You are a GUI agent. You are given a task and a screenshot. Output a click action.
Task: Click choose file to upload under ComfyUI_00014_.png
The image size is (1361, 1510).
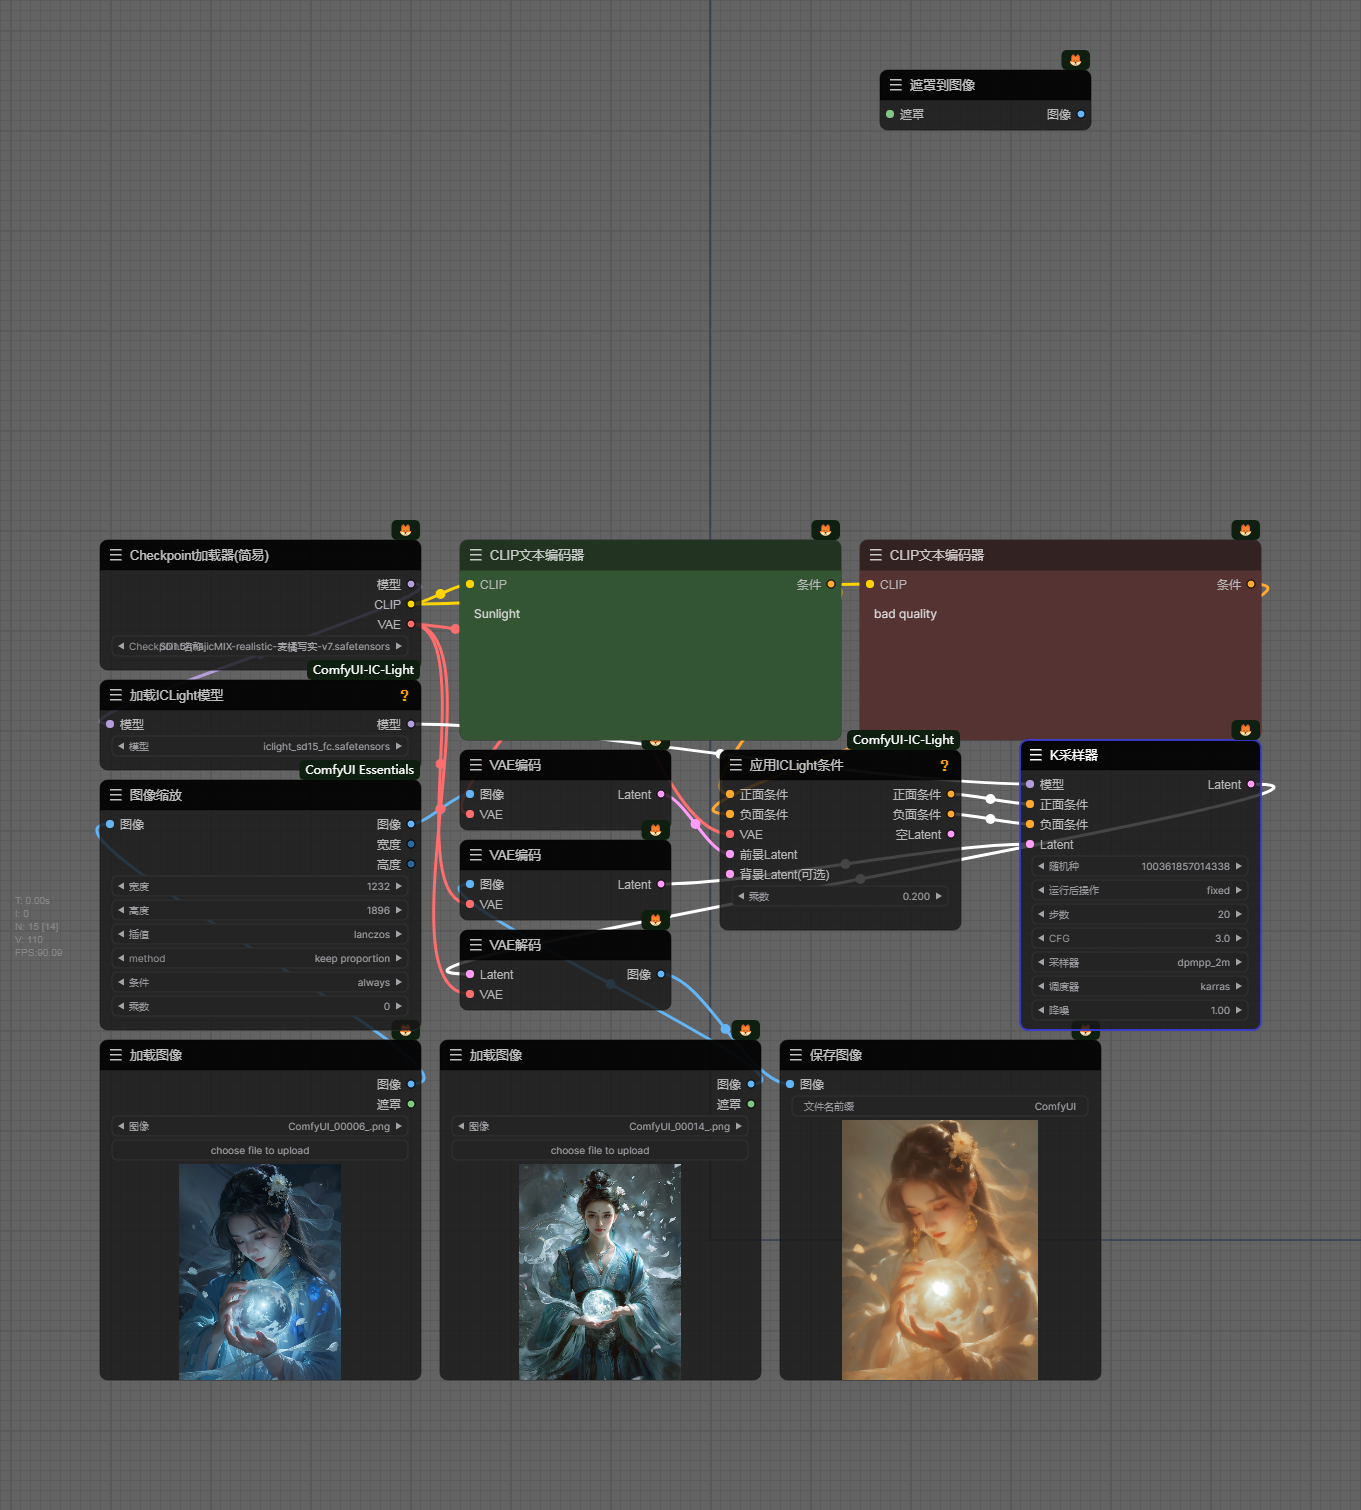(600, 1150)
